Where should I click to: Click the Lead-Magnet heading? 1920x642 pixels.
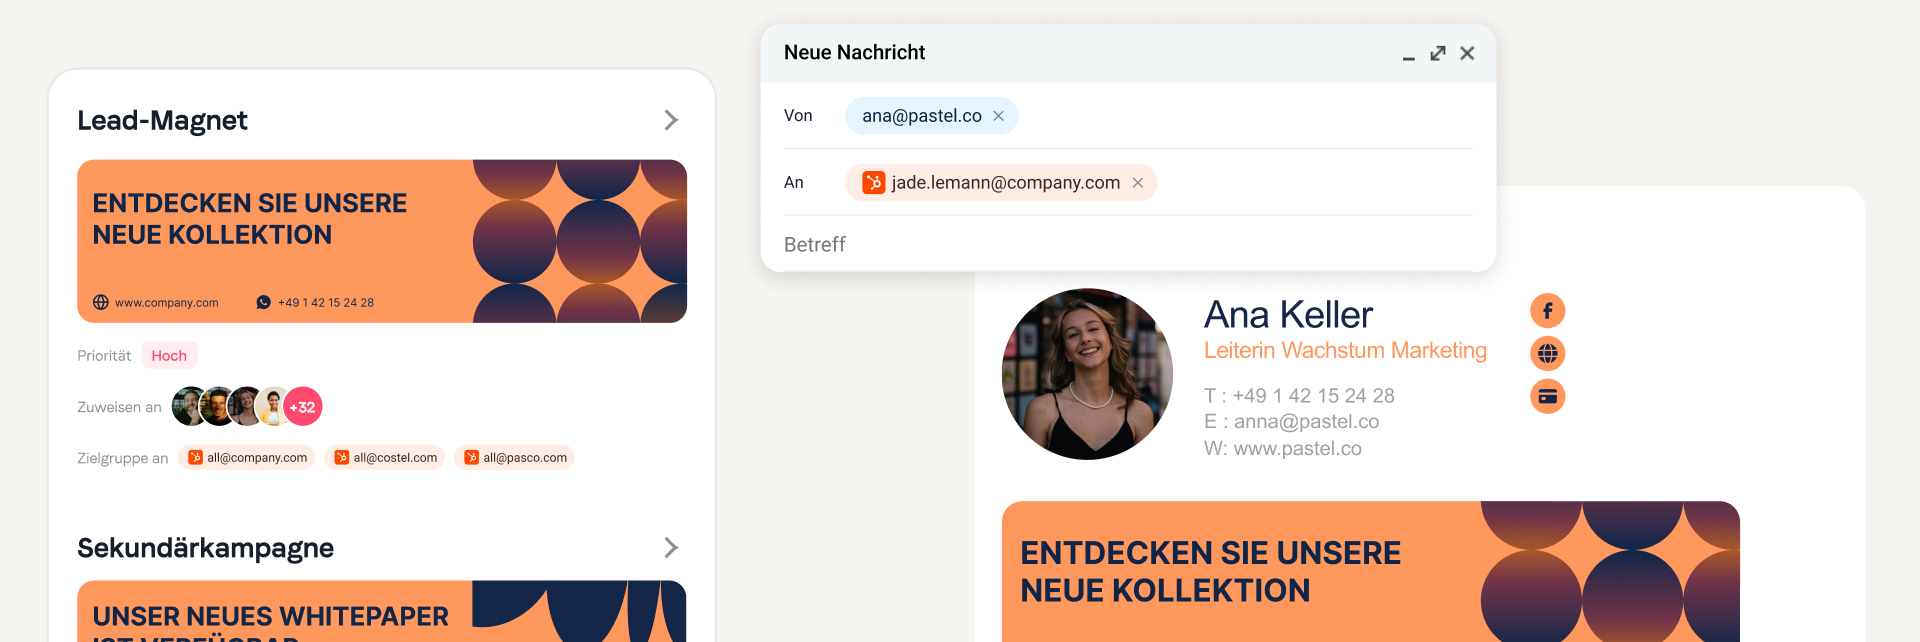click(x=162, y=120)
